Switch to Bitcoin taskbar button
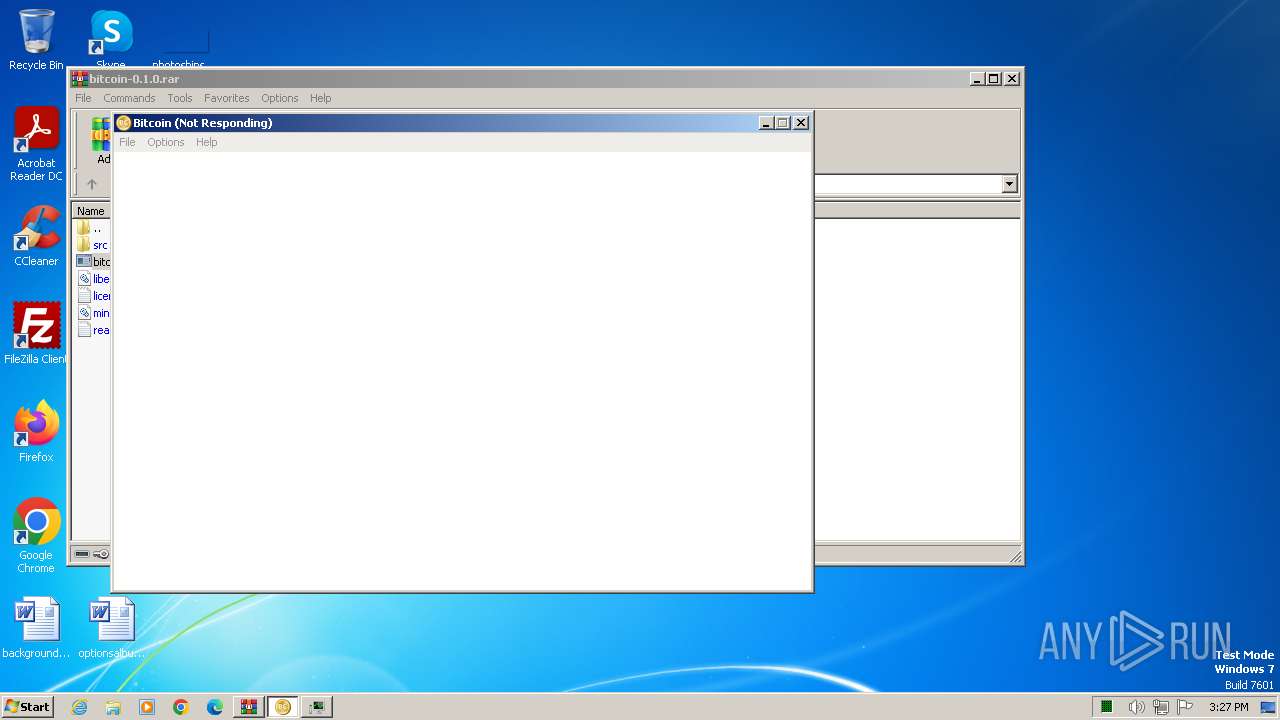 pyautogui.click(x=283, y=707)
